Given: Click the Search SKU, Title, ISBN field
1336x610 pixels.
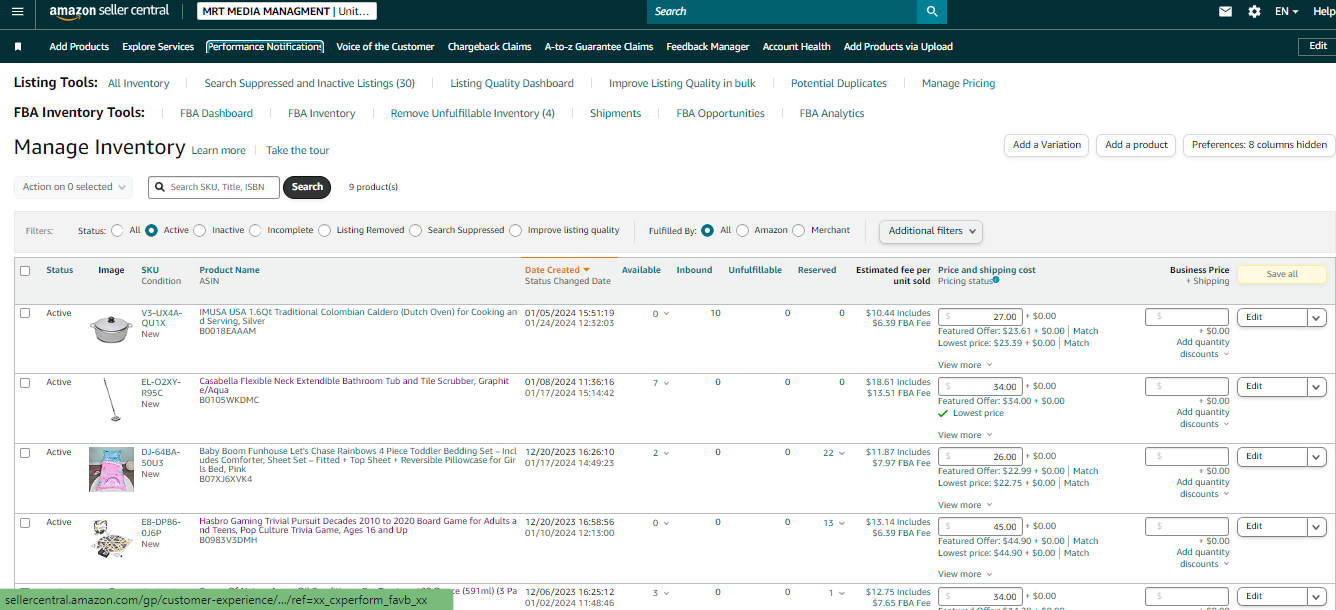Looking at the screenshot, I should [x=214, y=187].
